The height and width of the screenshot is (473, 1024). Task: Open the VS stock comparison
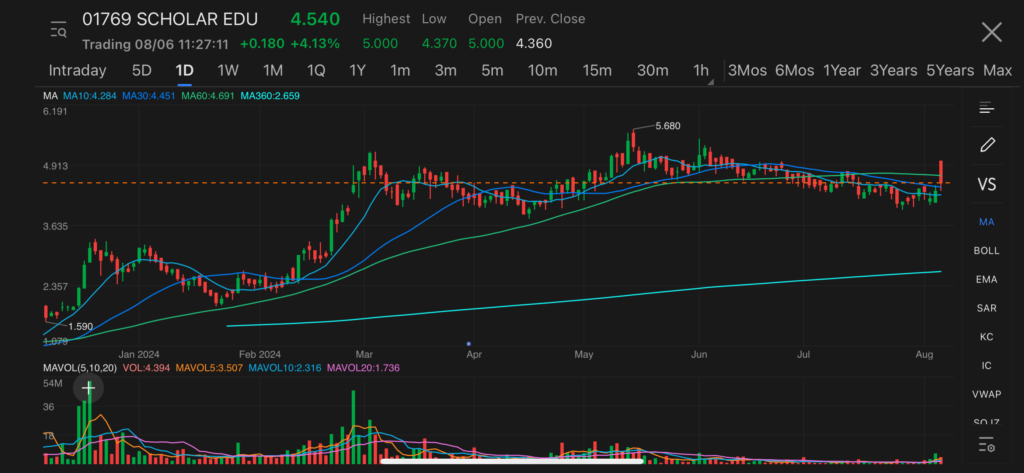pos(986,184)
